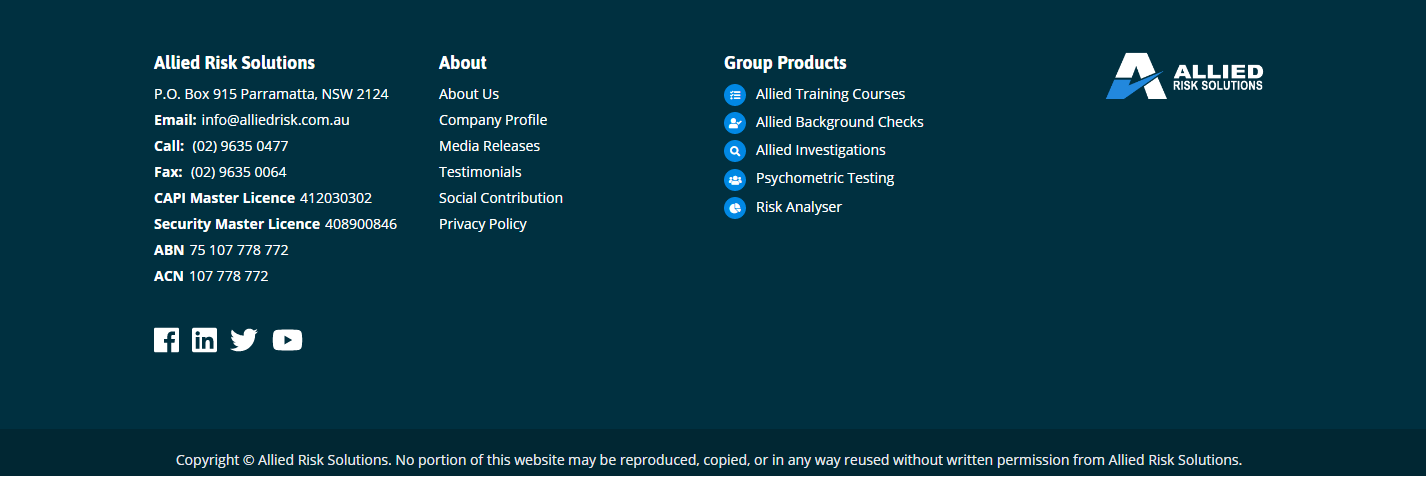The image size is (1426, 481).
Task: Open the Social Contribution link
Action: point(501,198)
